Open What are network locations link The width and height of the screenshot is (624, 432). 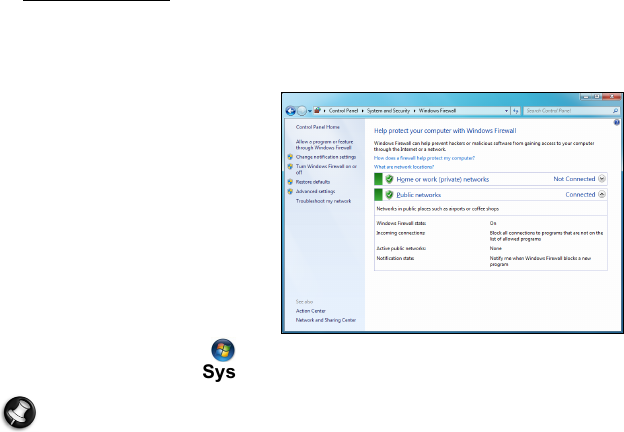pos(404,167)
